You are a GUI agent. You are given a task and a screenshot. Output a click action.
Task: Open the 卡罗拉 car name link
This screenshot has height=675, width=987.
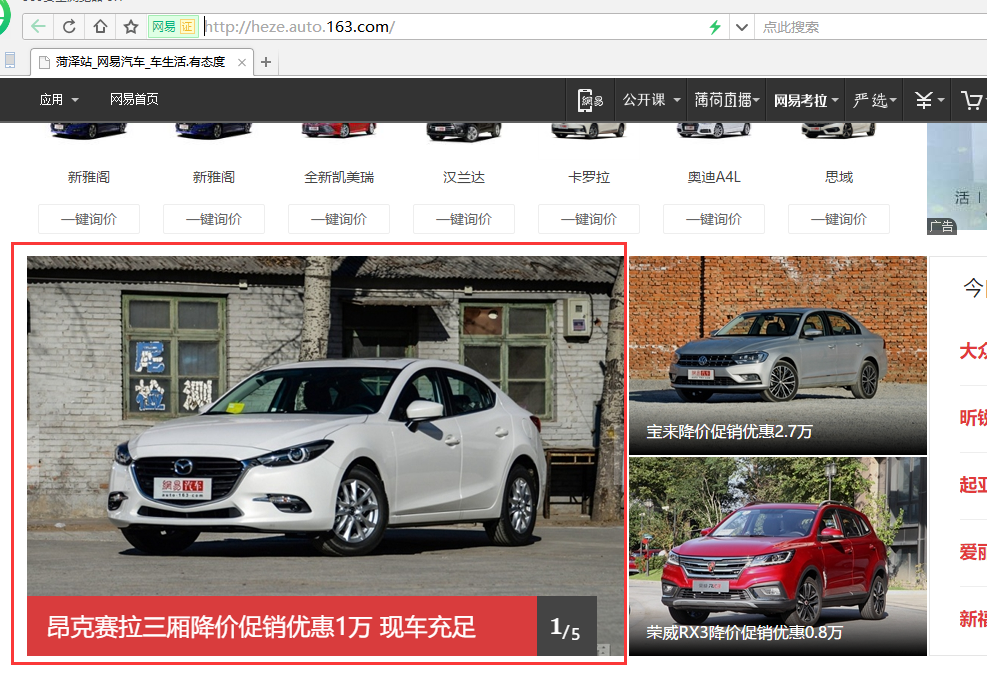(589, 178)
